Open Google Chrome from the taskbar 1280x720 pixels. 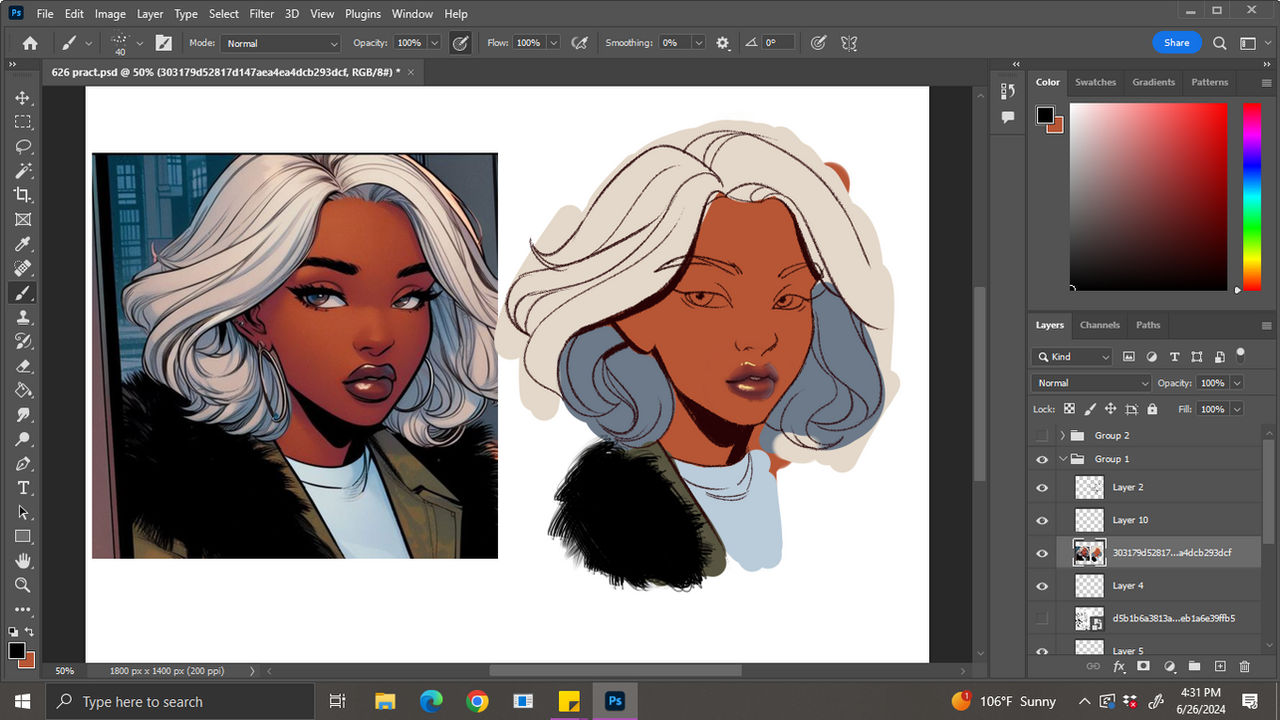tap(477, 701)
